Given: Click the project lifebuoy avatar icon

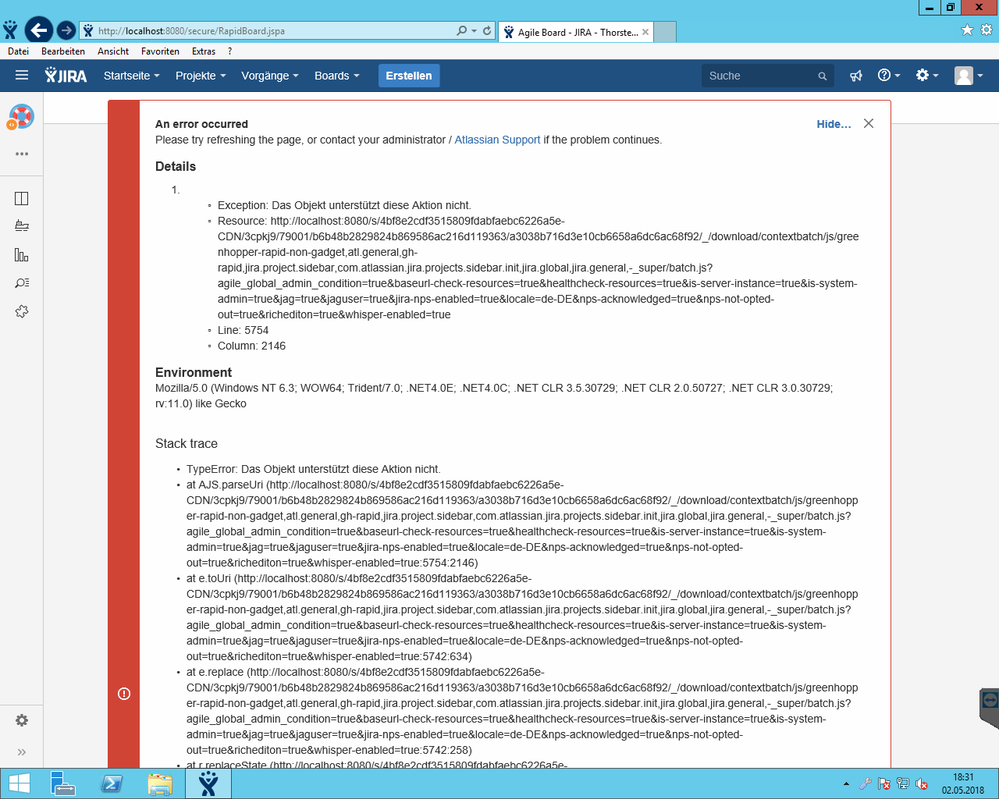Looking at the screenshot, I should pos(21,117).
